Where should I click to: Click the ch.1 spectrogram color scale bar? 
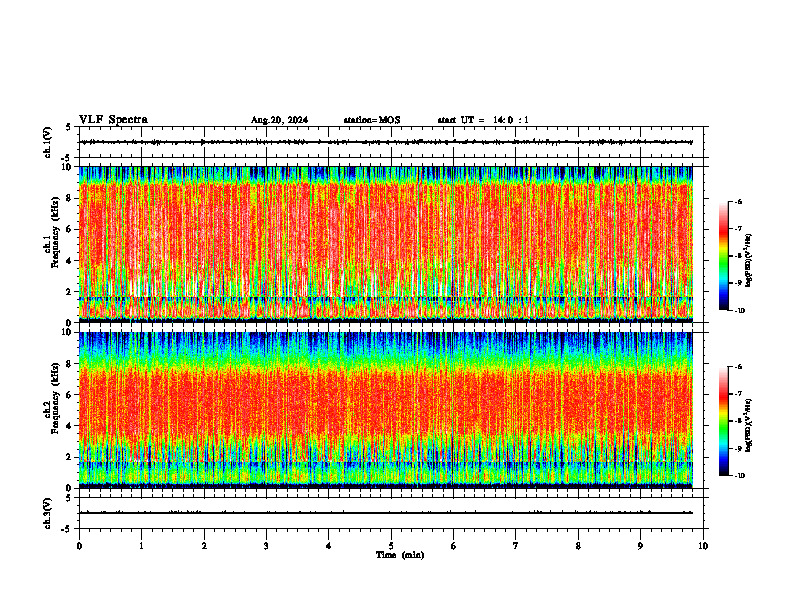(x=723, y=256)
